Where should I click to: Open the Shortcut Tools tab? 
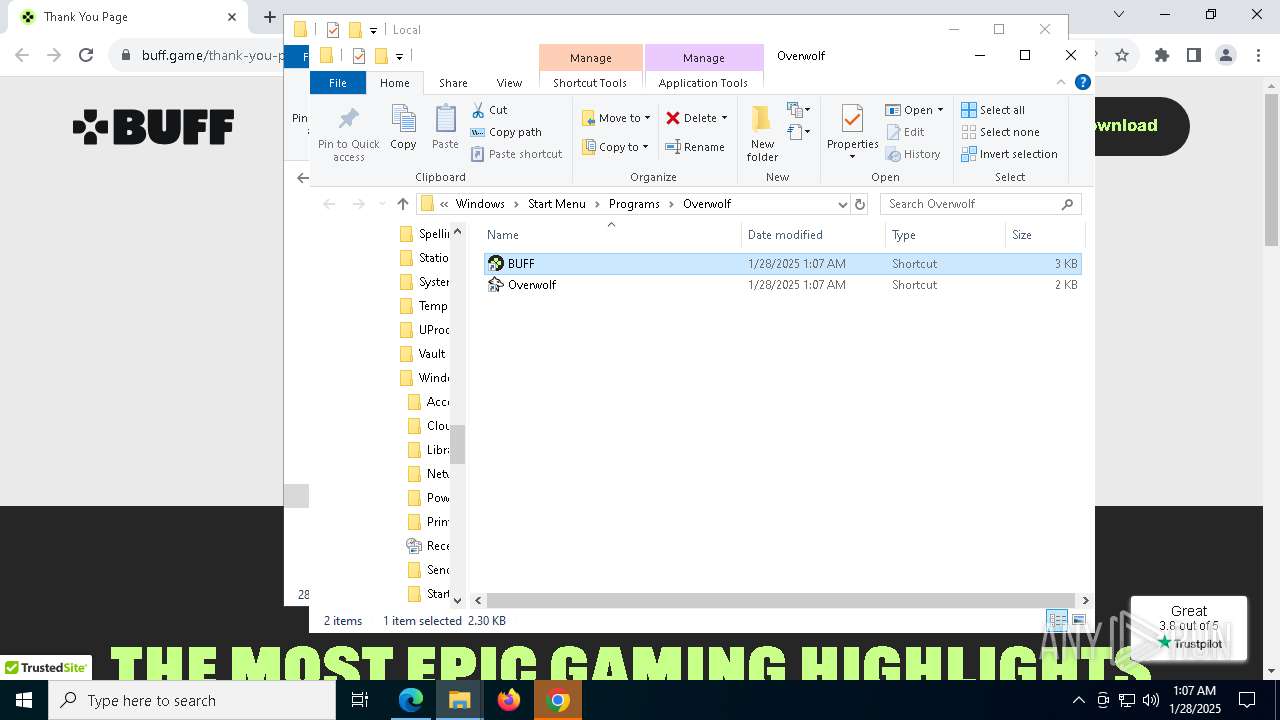590,83
